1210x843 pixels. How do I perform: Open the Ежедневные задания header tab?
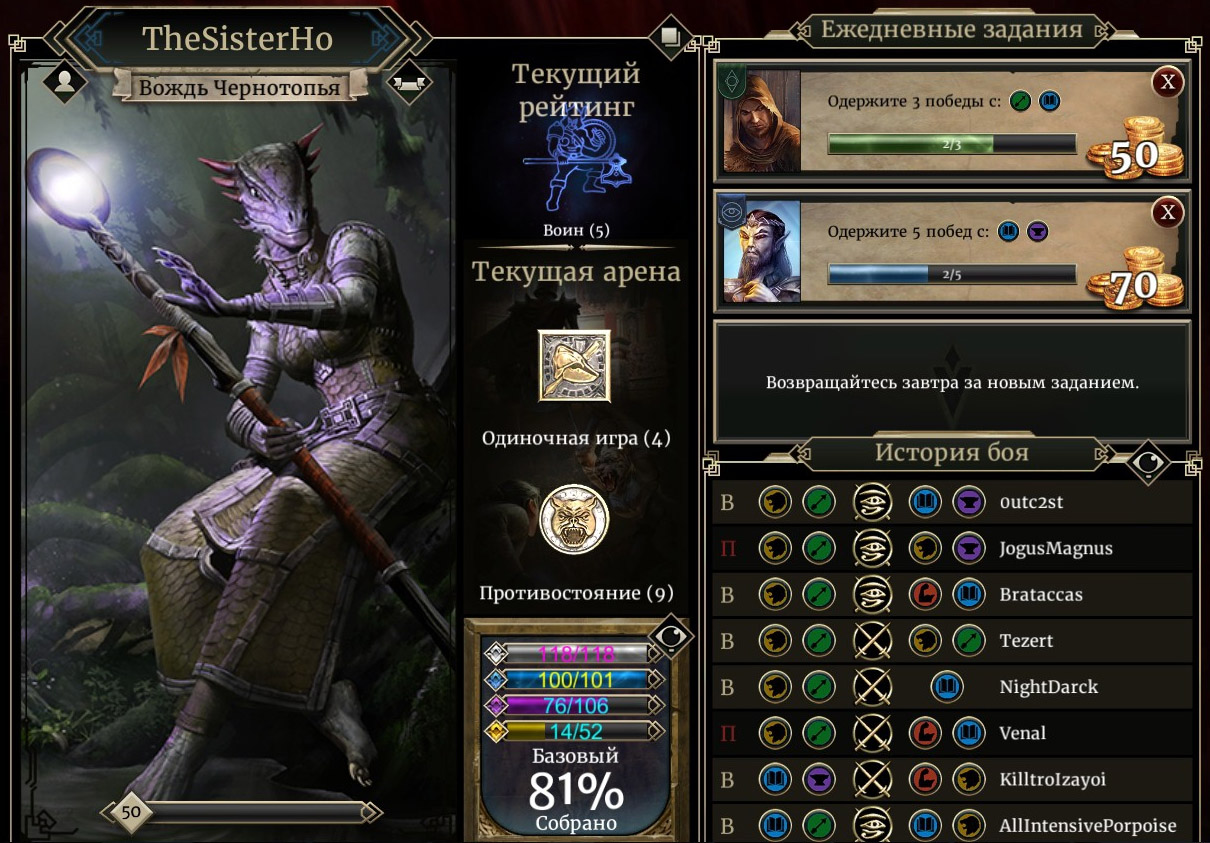(952, 29)
